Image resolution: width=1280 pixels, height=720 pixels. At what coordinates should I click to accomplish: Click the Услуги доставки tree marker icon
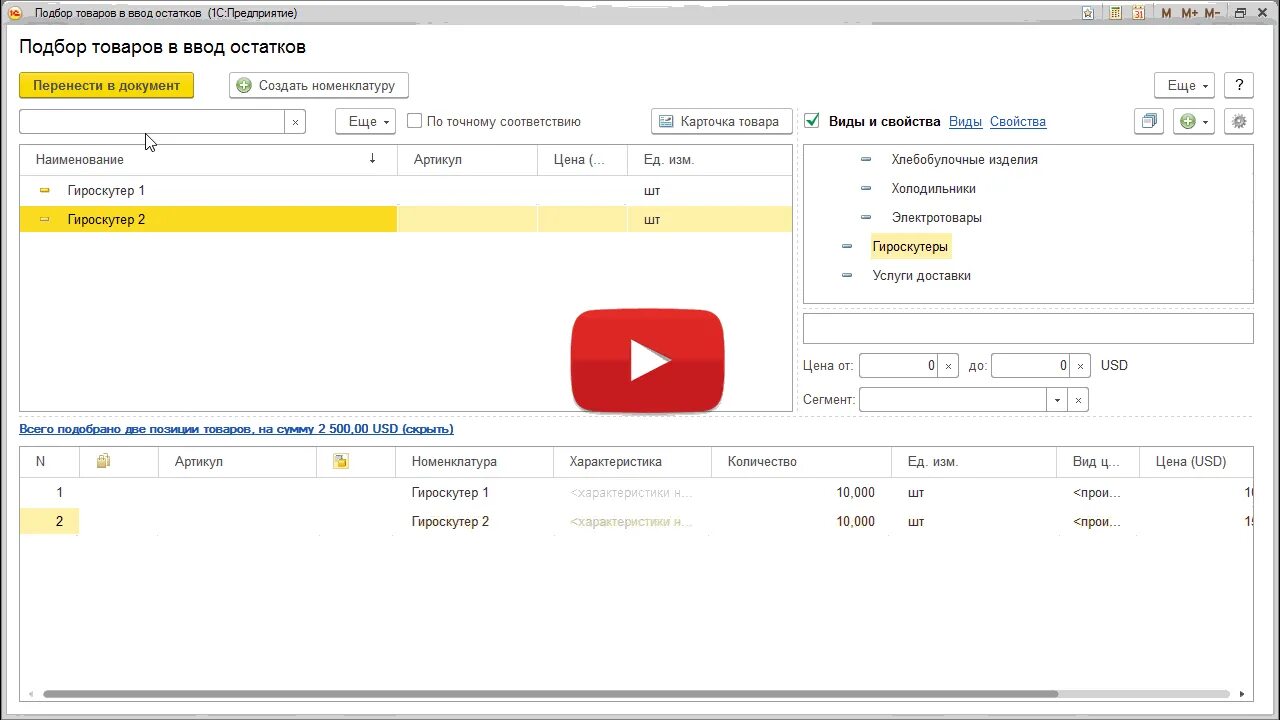(x=847, y=275)
